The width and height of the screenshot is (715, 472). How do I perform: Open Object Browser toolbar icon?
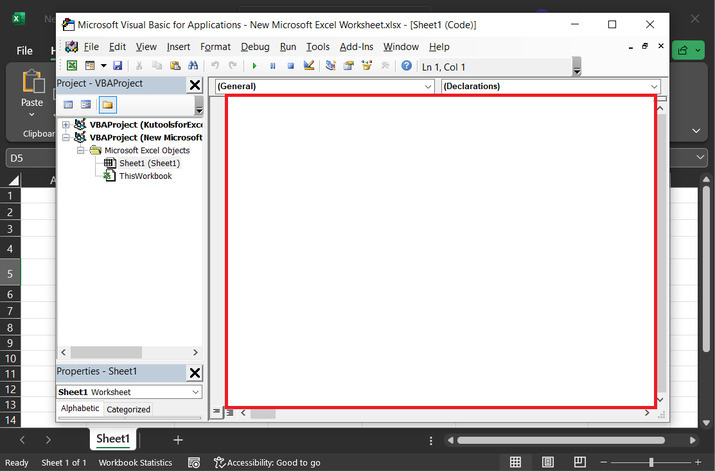coord(367,66)
